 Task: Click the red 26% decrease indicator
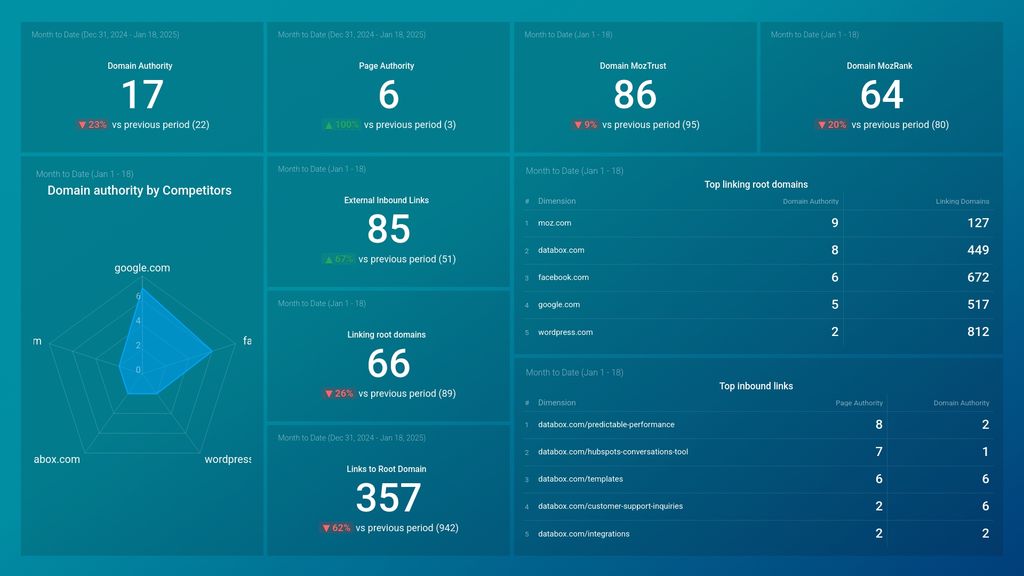[338, 394]
